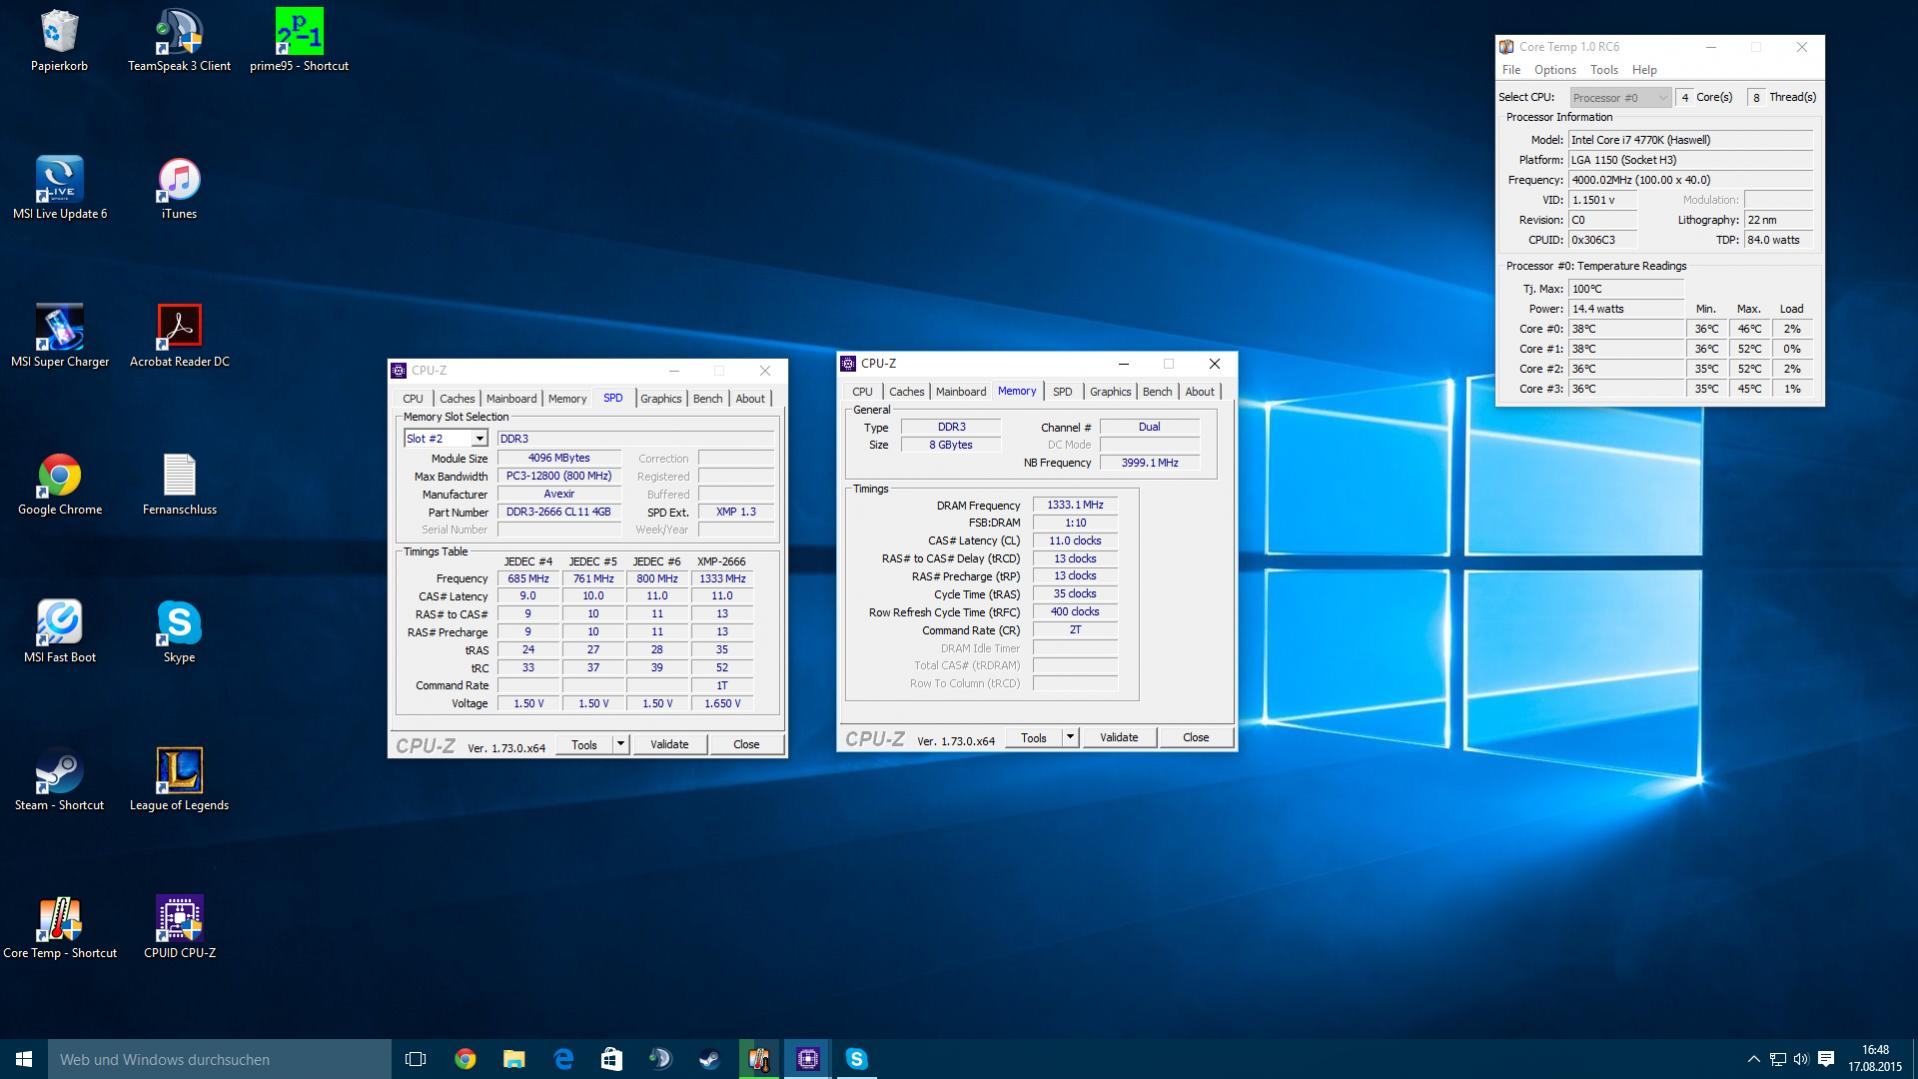This screenshot has height=1079, width=1918.
Task: Launch TeamSpeak 3 Client desktop icon
Action: pos(179,41)
